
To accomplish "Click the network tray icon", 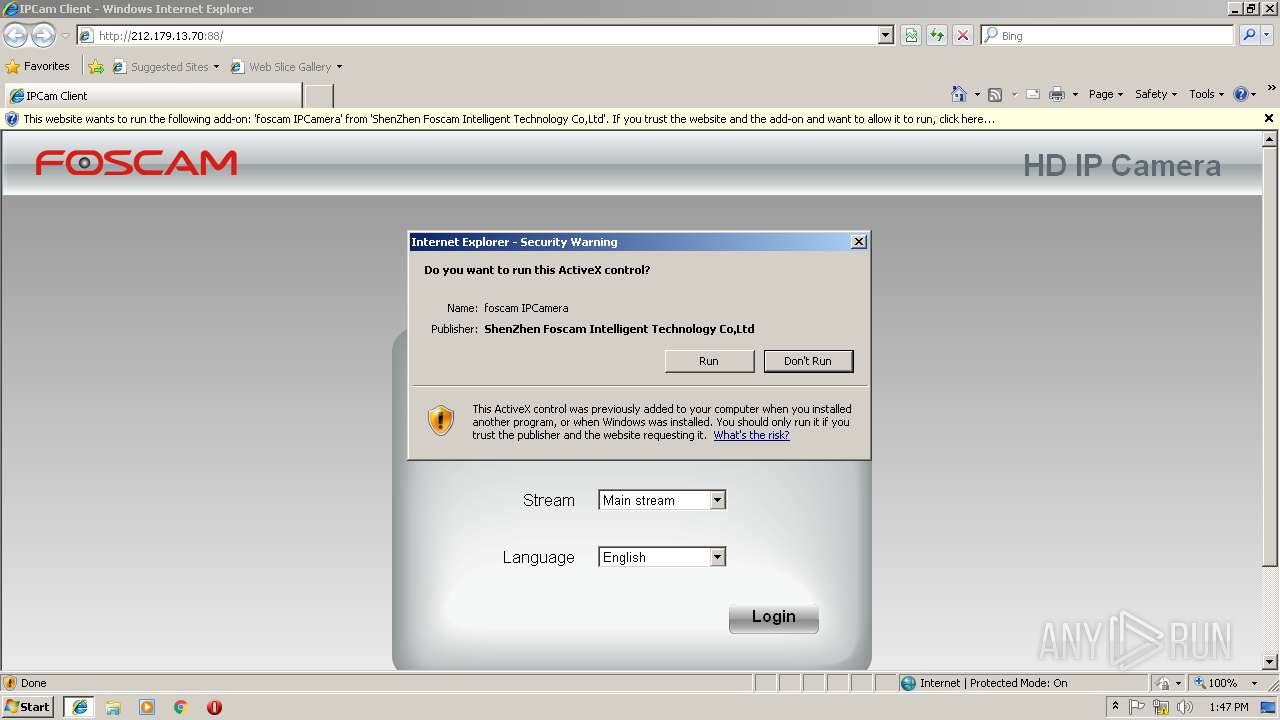I will point(1161,707).
